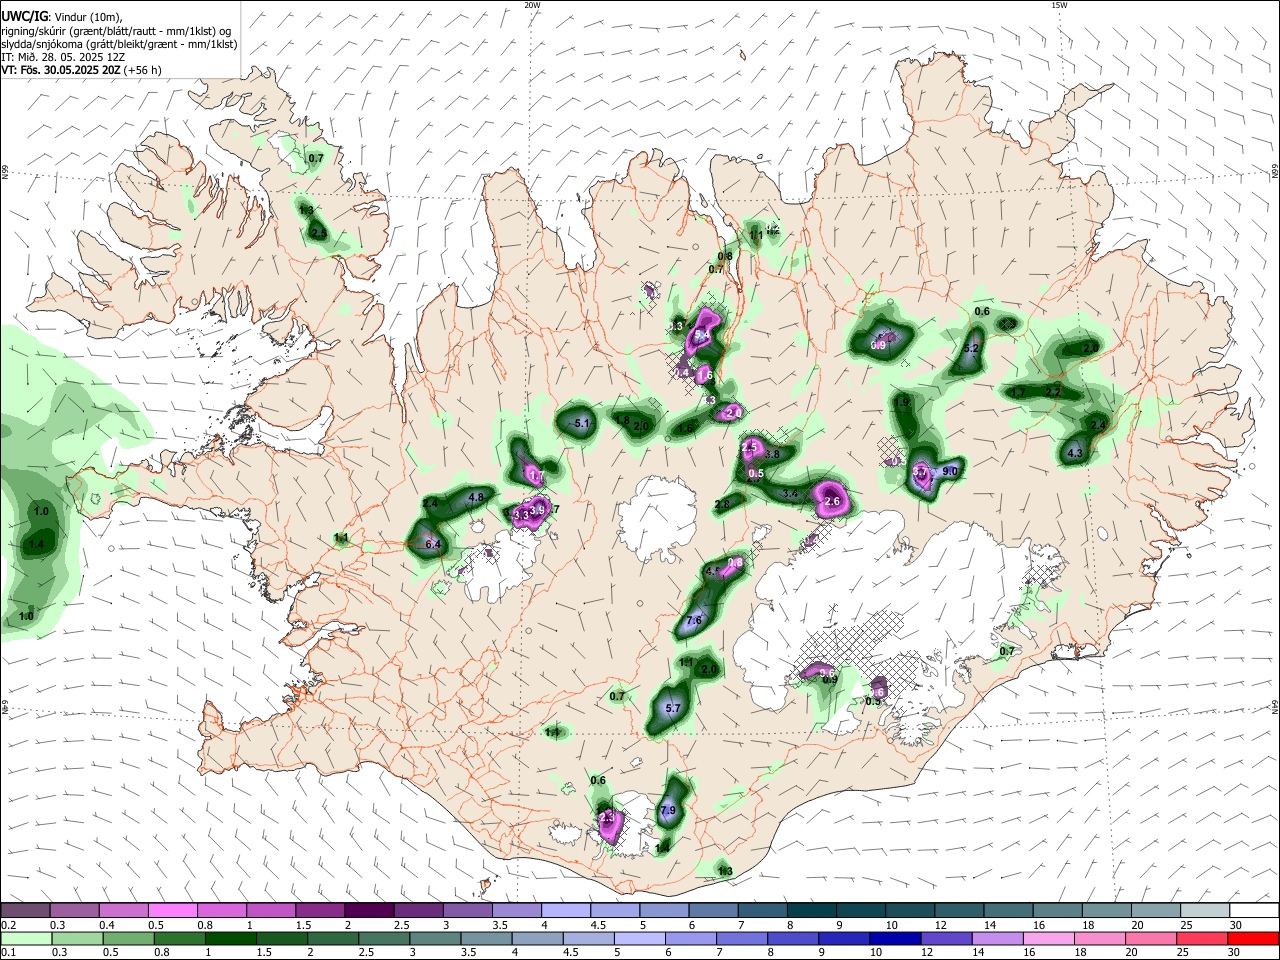Click the dark teal 8 swatch, top legend row
The height and width of the screenshot is (960, 1280).
810,910
